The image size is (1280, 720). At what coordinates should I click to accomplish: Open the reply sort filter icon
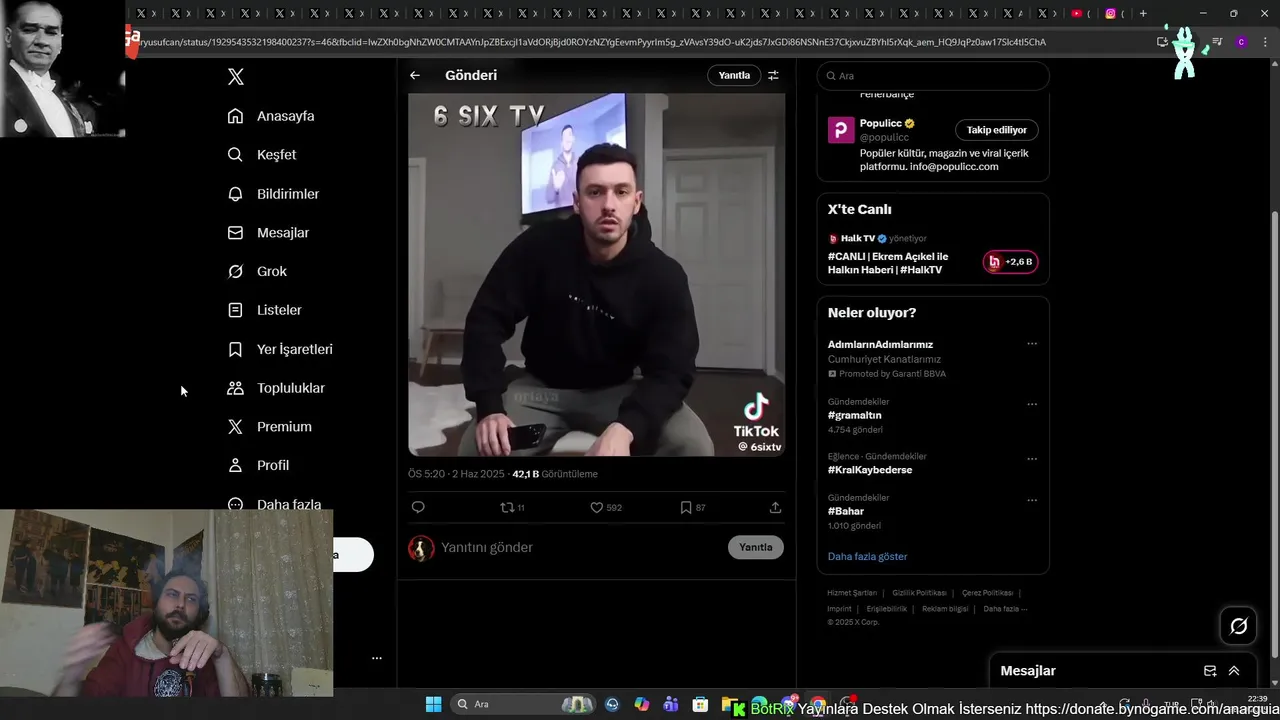point(773,75)
